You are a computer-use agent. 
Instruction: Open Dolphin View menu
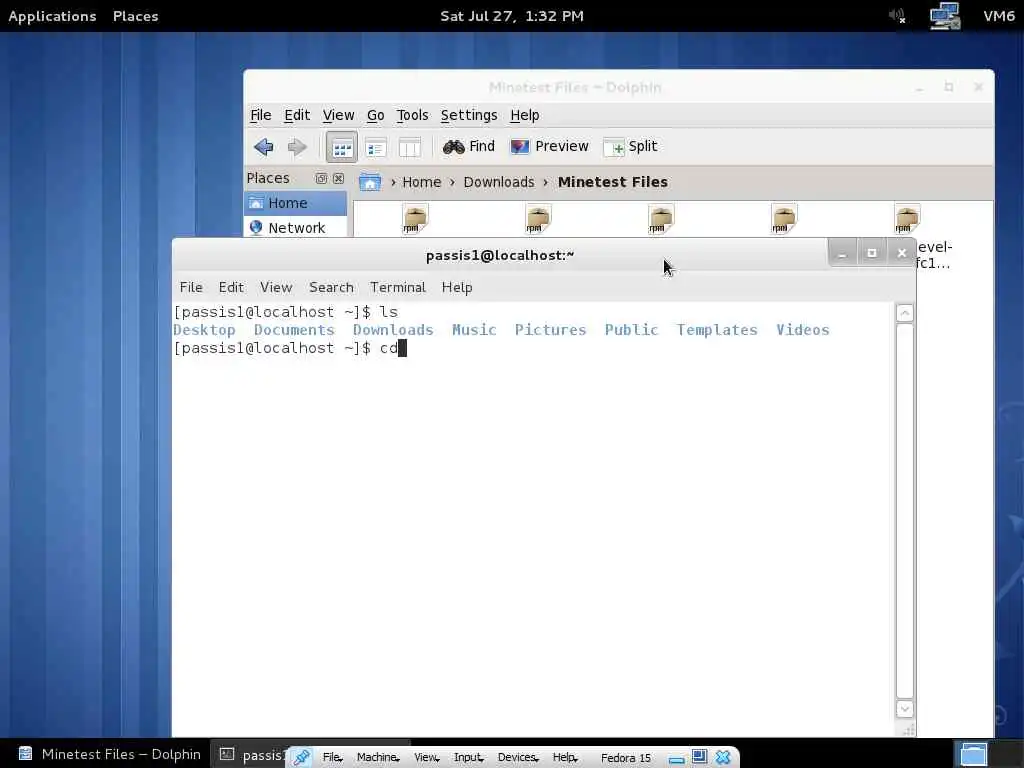coord(338,115)
